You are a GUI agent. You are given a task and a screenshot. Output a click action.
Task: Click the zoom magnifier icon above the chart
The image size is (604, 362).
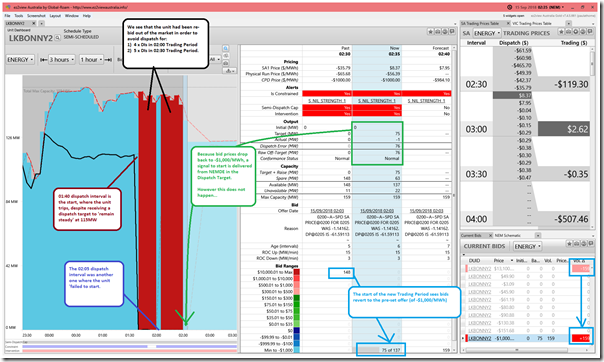(226, 48)
